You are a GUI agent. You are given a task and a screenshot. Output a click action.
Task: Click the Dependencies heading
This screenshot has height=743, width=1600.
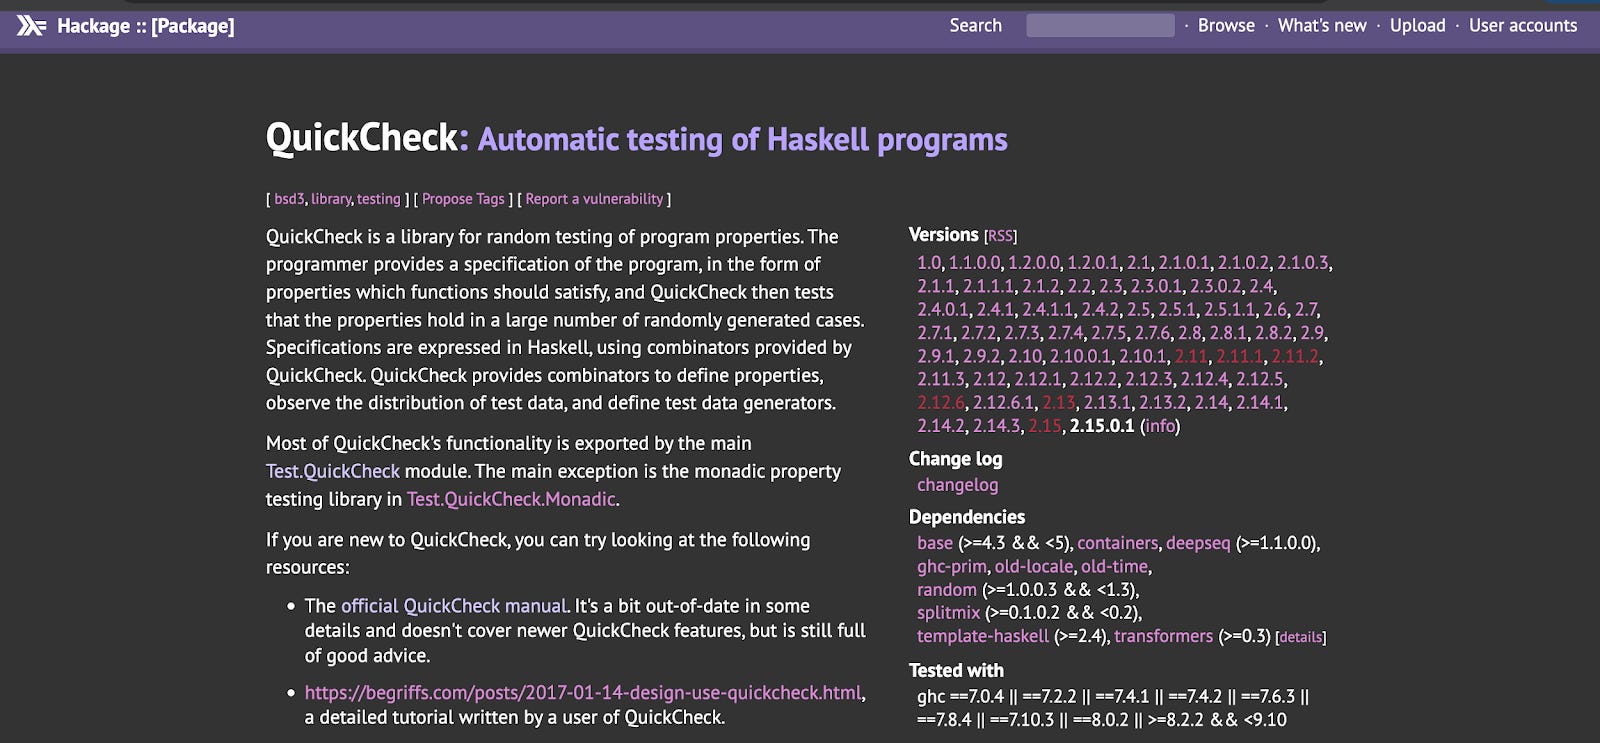click(x=967, y=517)
